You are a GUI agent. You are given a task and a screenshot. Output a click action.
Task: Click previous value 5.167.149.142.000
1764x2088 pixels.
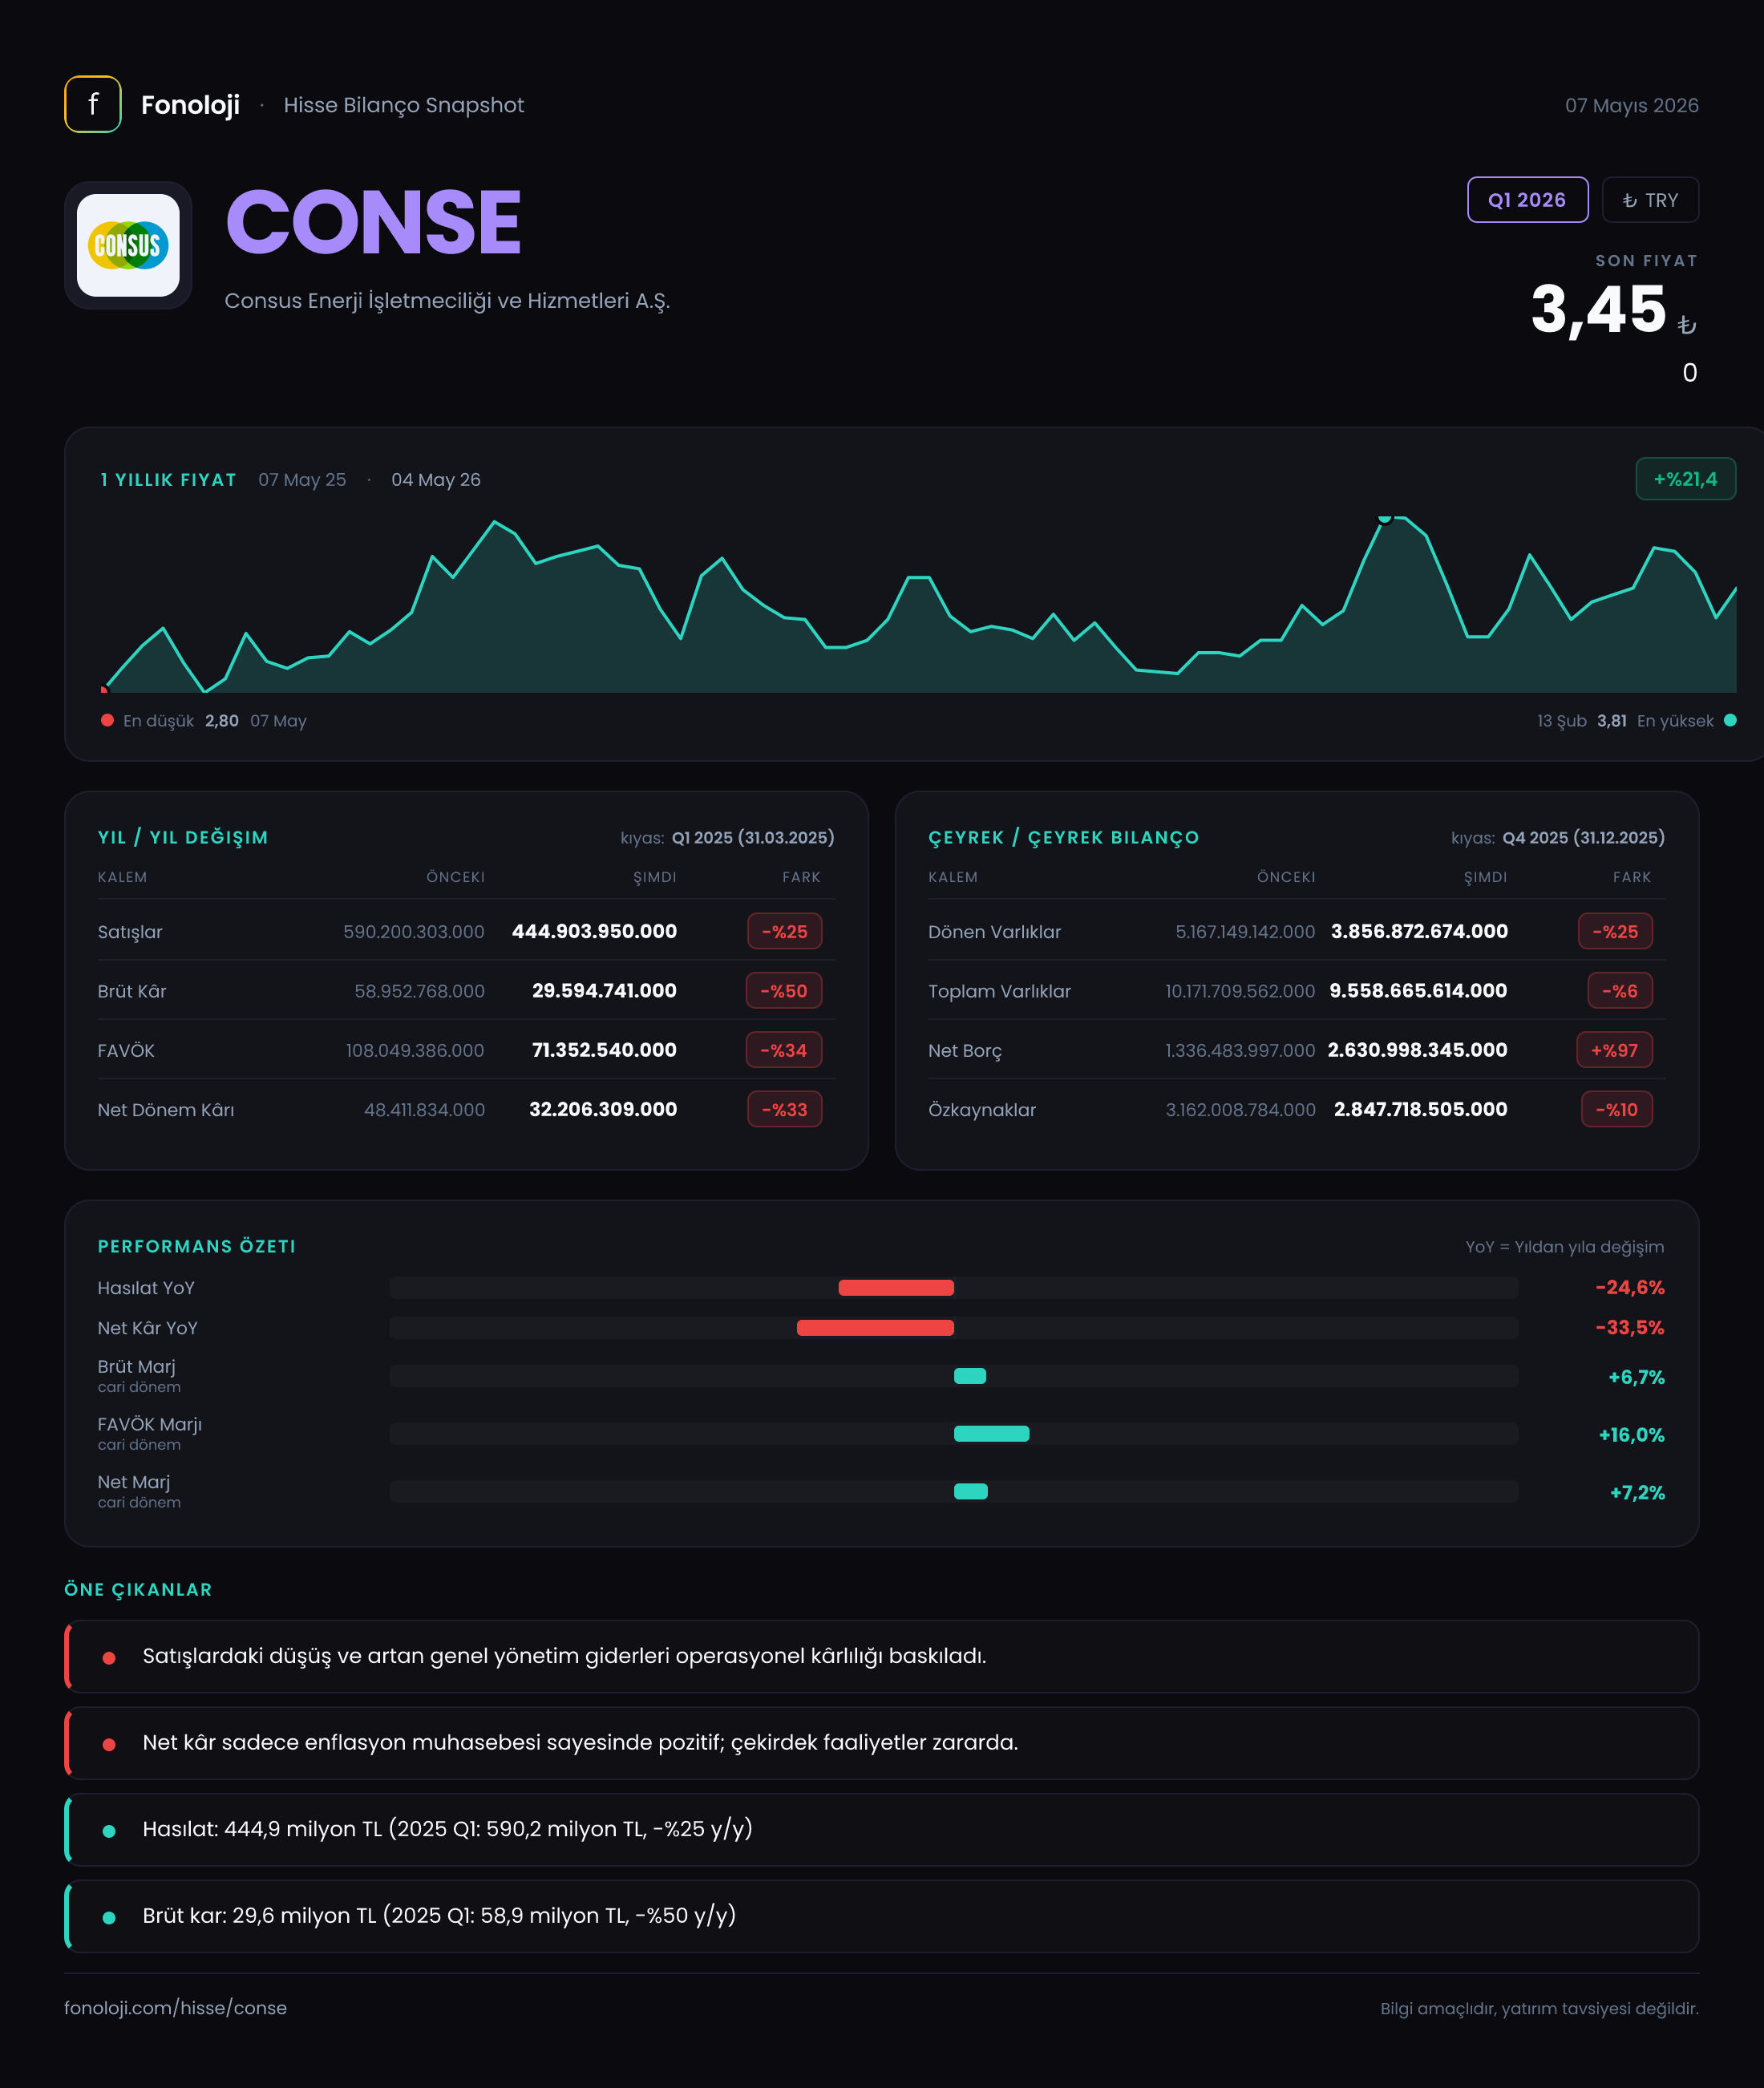(1245, 932)
